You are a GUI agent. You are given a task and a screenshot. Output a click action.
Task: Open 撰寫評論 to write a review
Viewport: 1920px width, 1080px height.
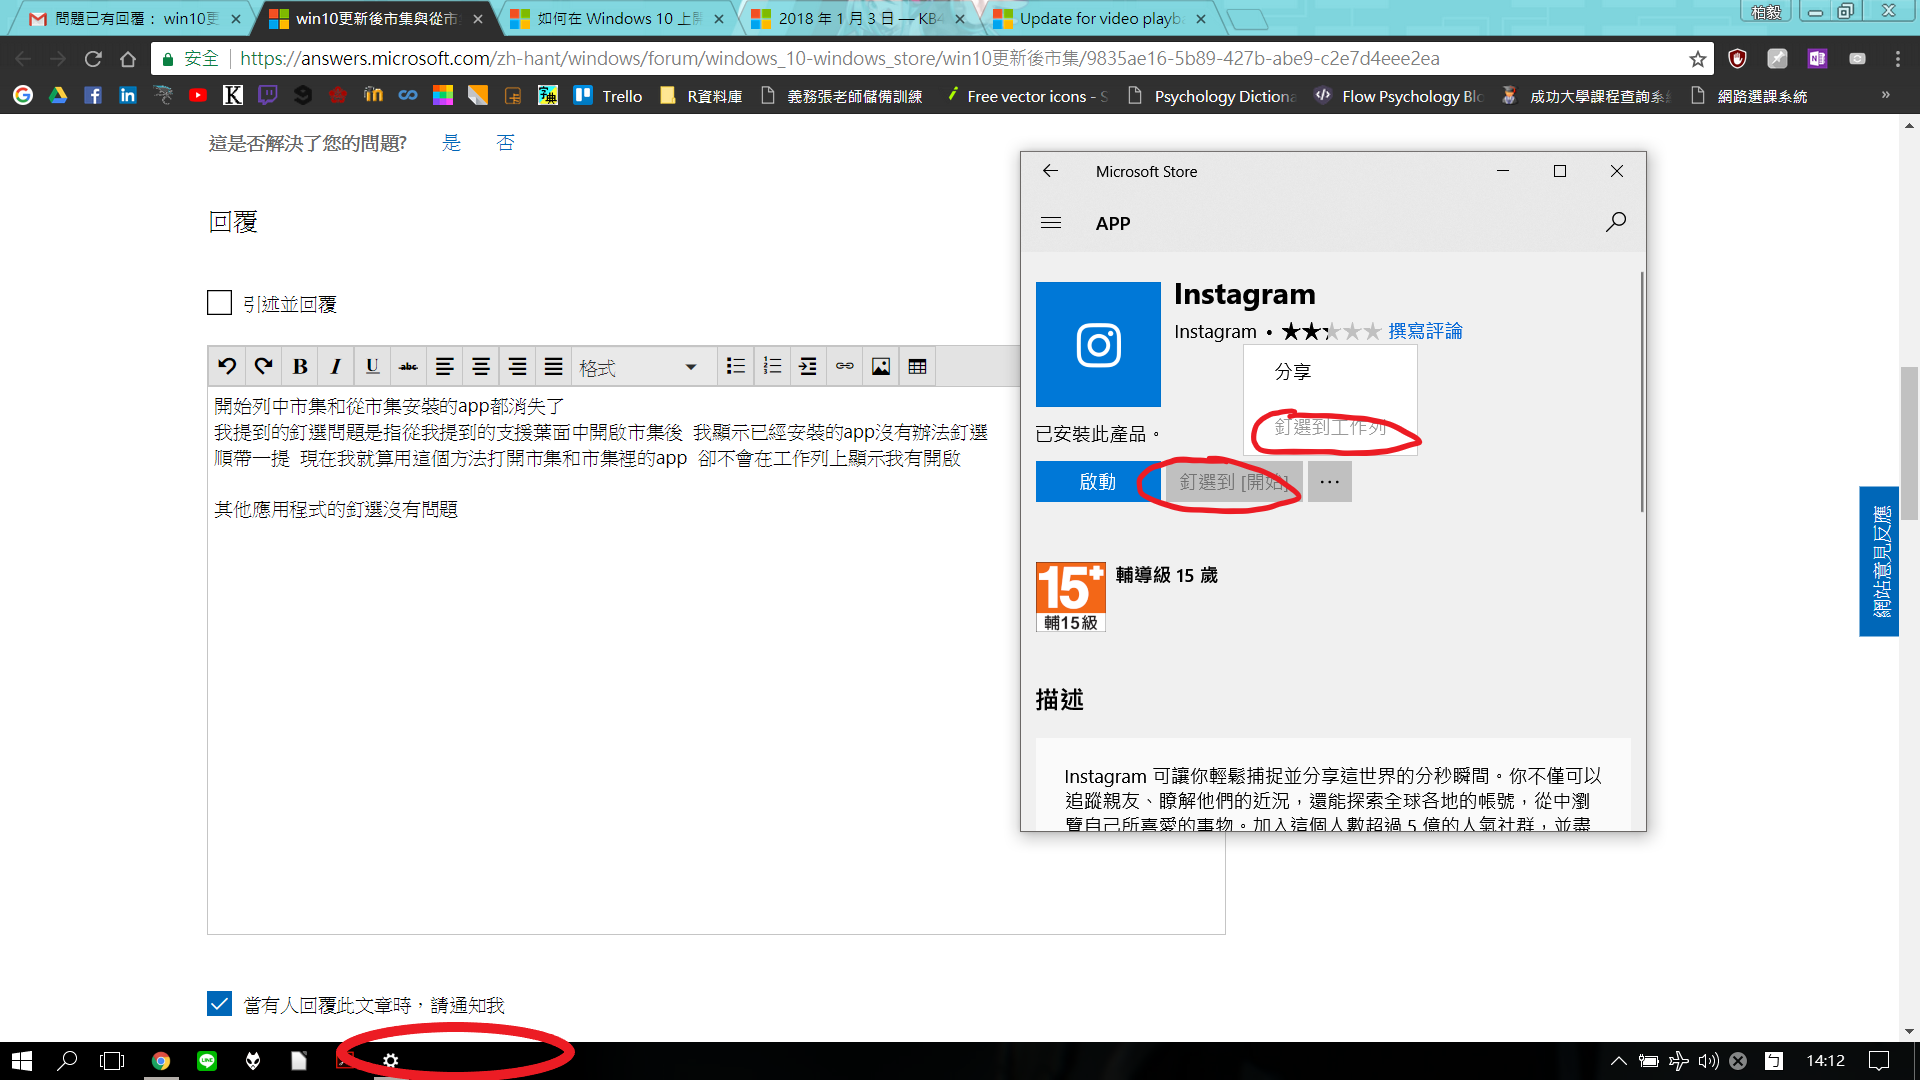click(1424, 331)
